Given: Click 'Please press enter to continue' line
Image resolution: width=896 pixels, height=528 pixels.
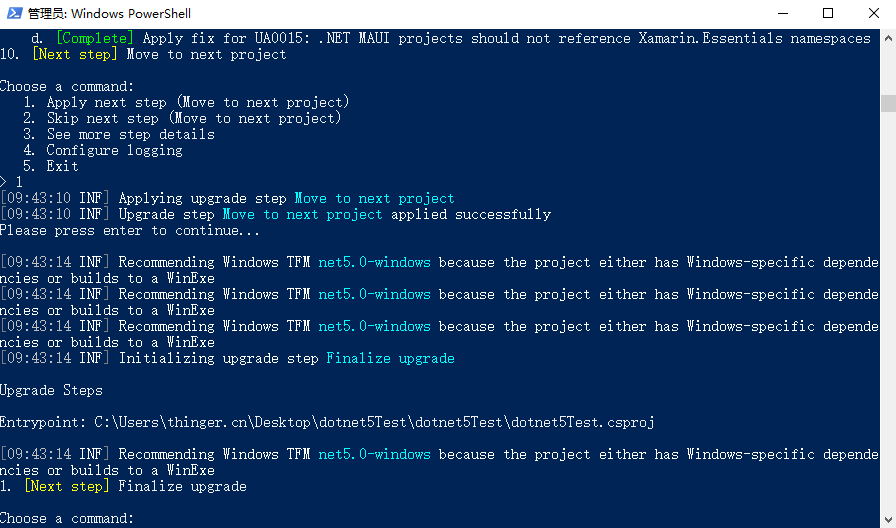Looking at the screenshot, I should pos(130,230).
